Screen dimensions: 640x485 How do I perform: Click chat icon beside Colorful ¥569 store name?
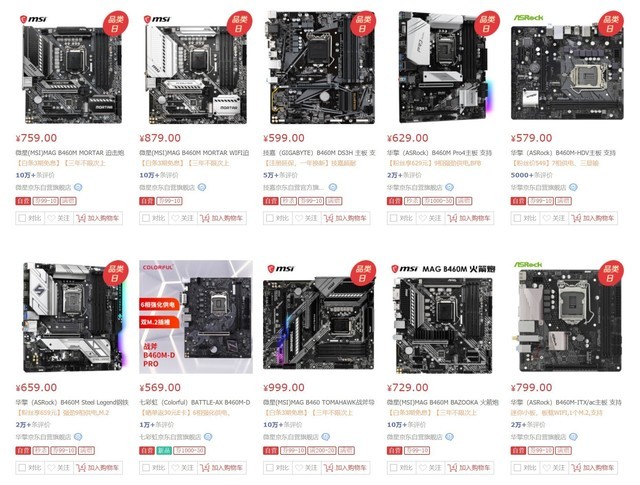tap(208, 437)
